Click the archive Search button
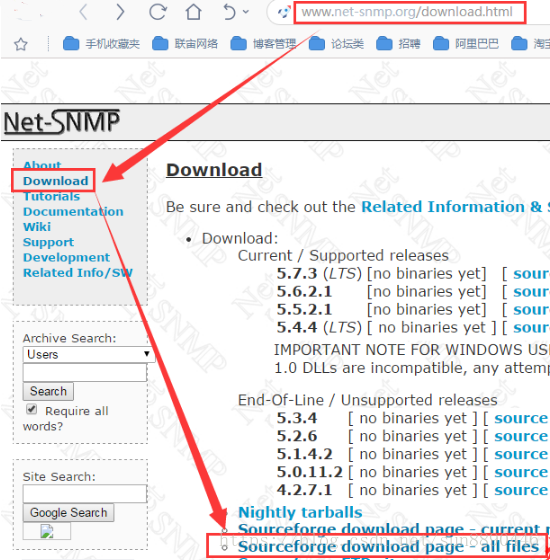The image size is (550, 560). [x=48, y=391]
